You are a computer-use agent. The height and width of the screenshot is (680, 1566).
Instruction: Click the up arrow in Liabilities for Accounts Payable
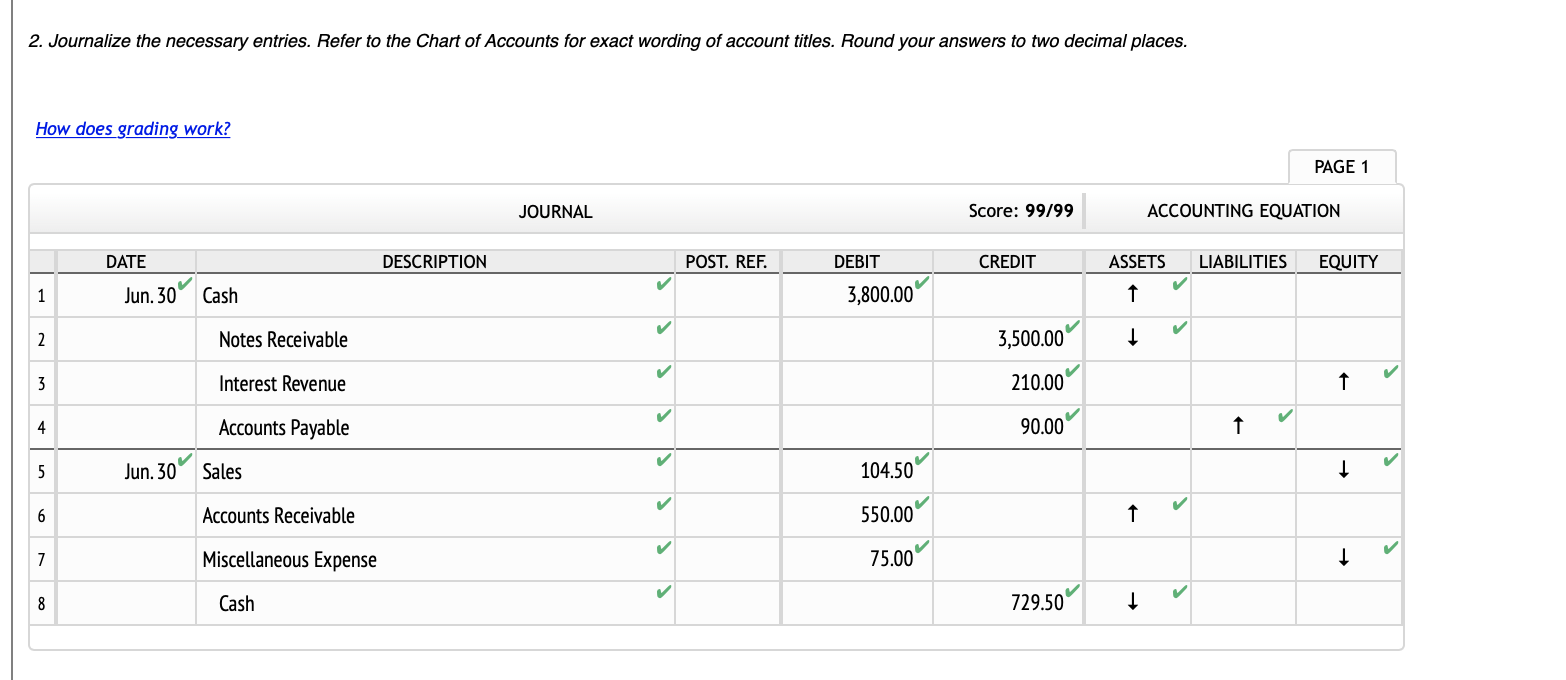1238,426
